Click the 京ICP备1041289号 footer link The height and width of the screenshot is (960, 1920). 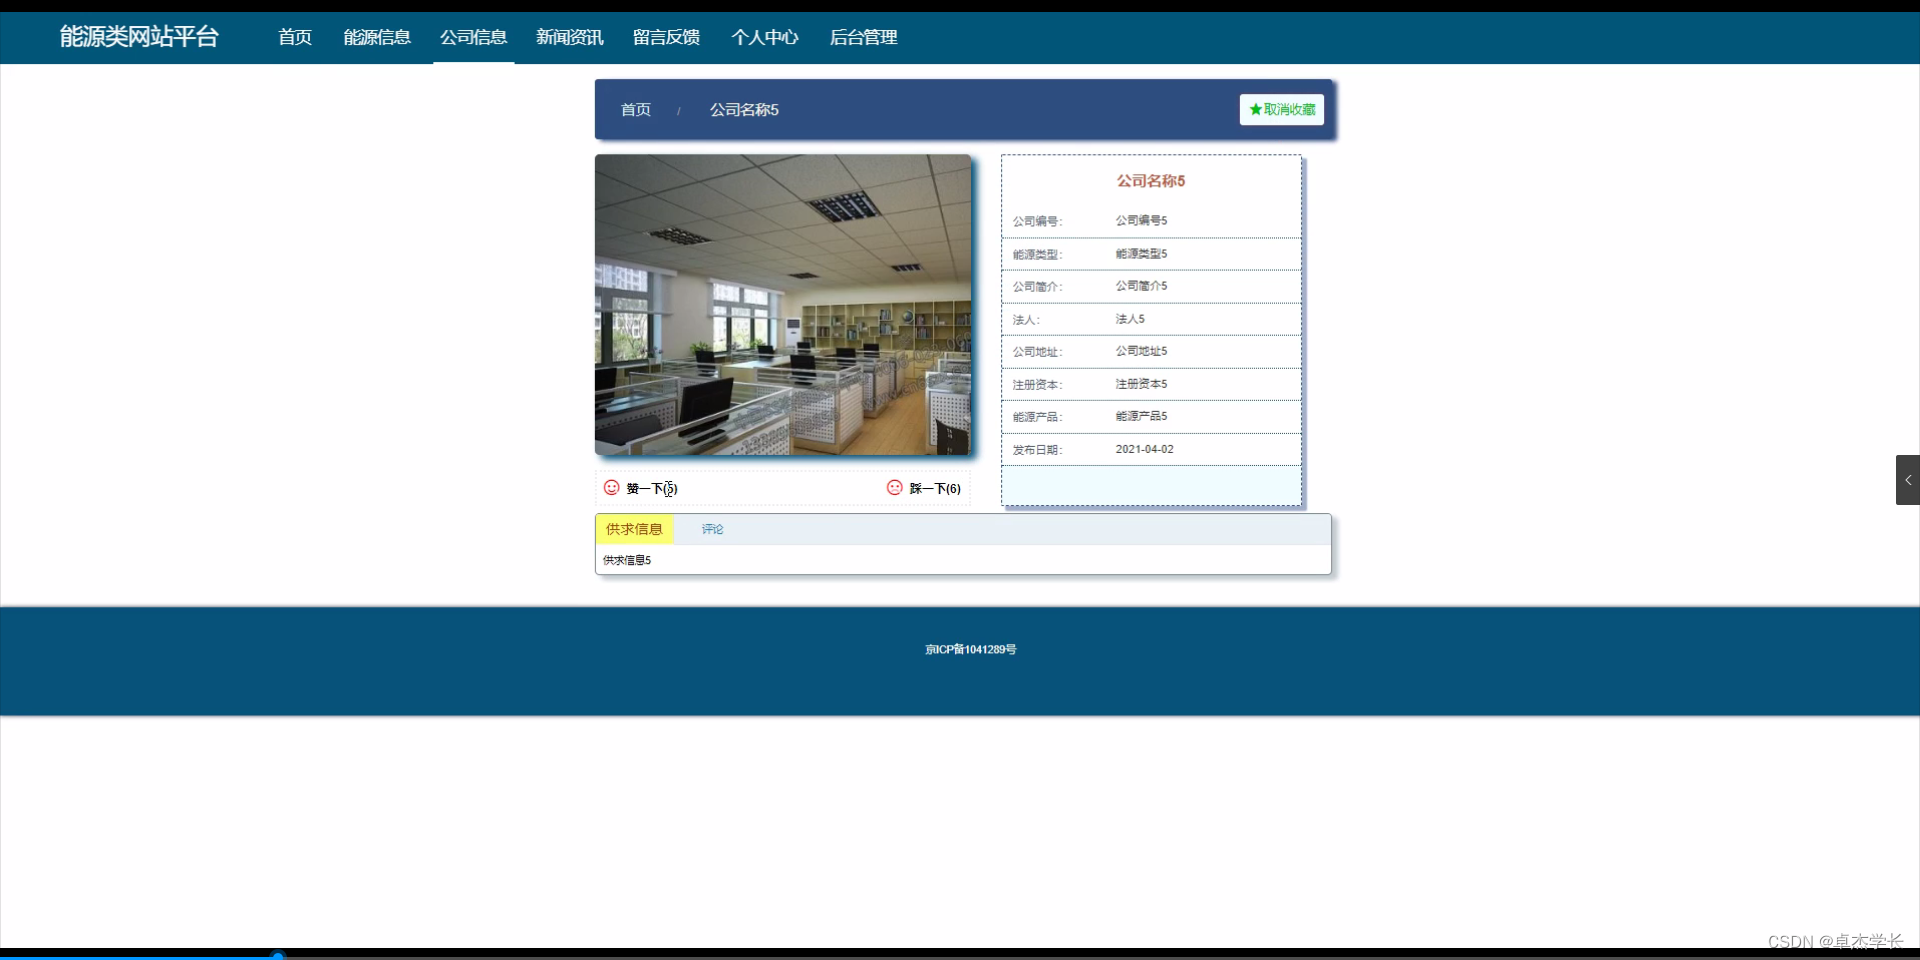(970, 649)
